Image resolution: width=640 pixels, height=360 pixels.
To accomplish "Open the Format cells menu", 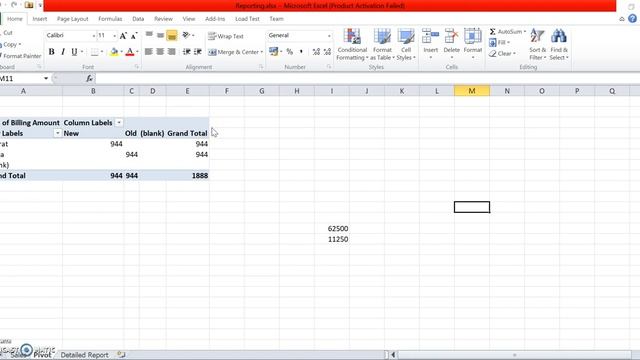I will (x=473, y=44).
